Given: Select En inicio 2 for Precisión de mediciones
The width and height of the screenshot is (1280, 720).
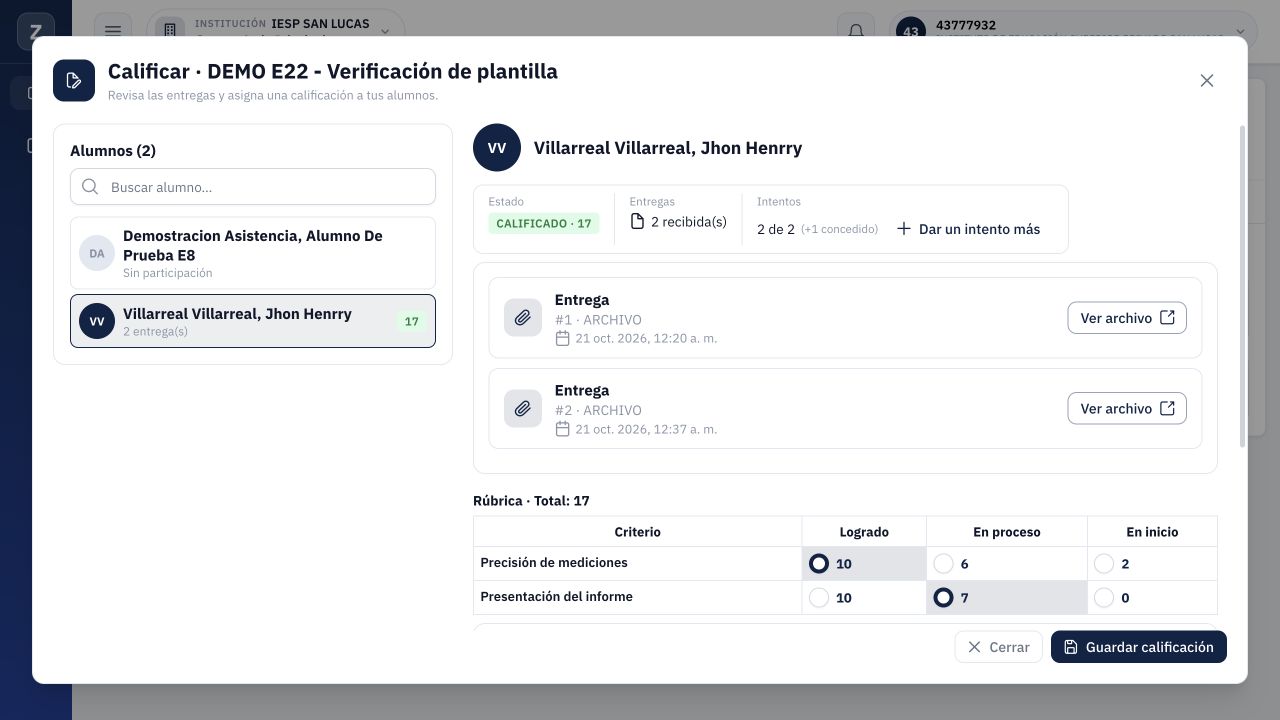Looking at the screenshot, I should pyautogui.click(x=1104, y=564).
